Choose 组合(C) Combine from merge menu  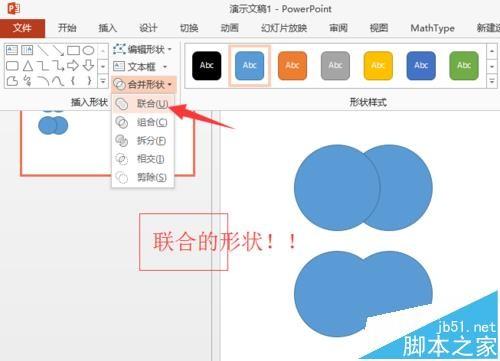[143, 123]
